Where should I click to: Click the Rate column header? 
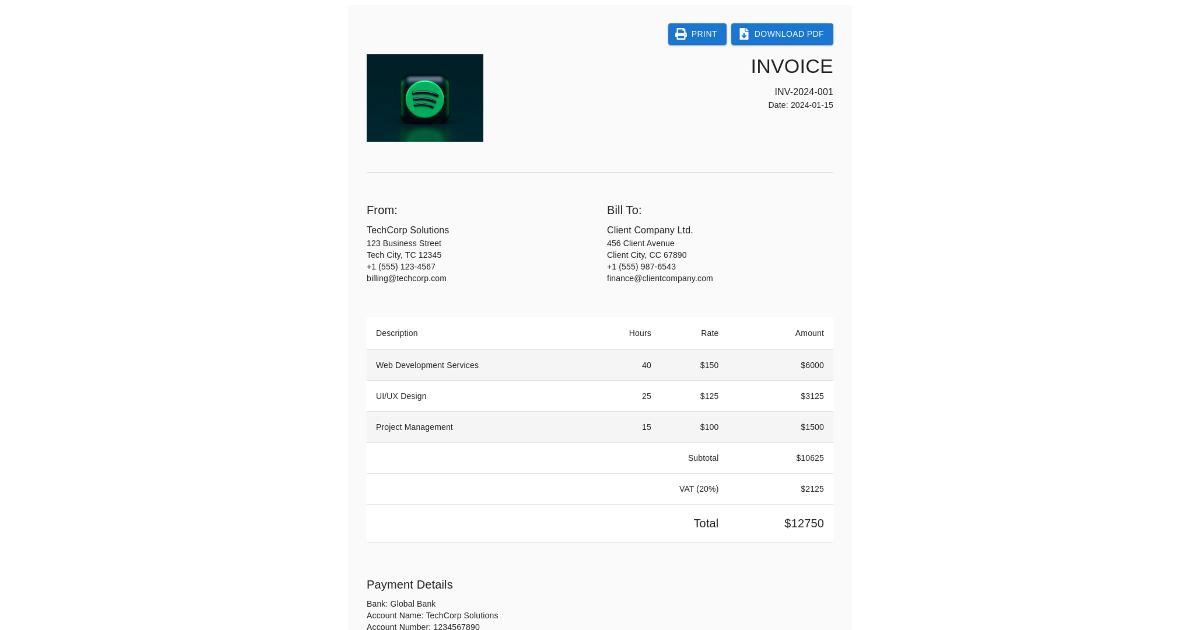coord(709,333)
